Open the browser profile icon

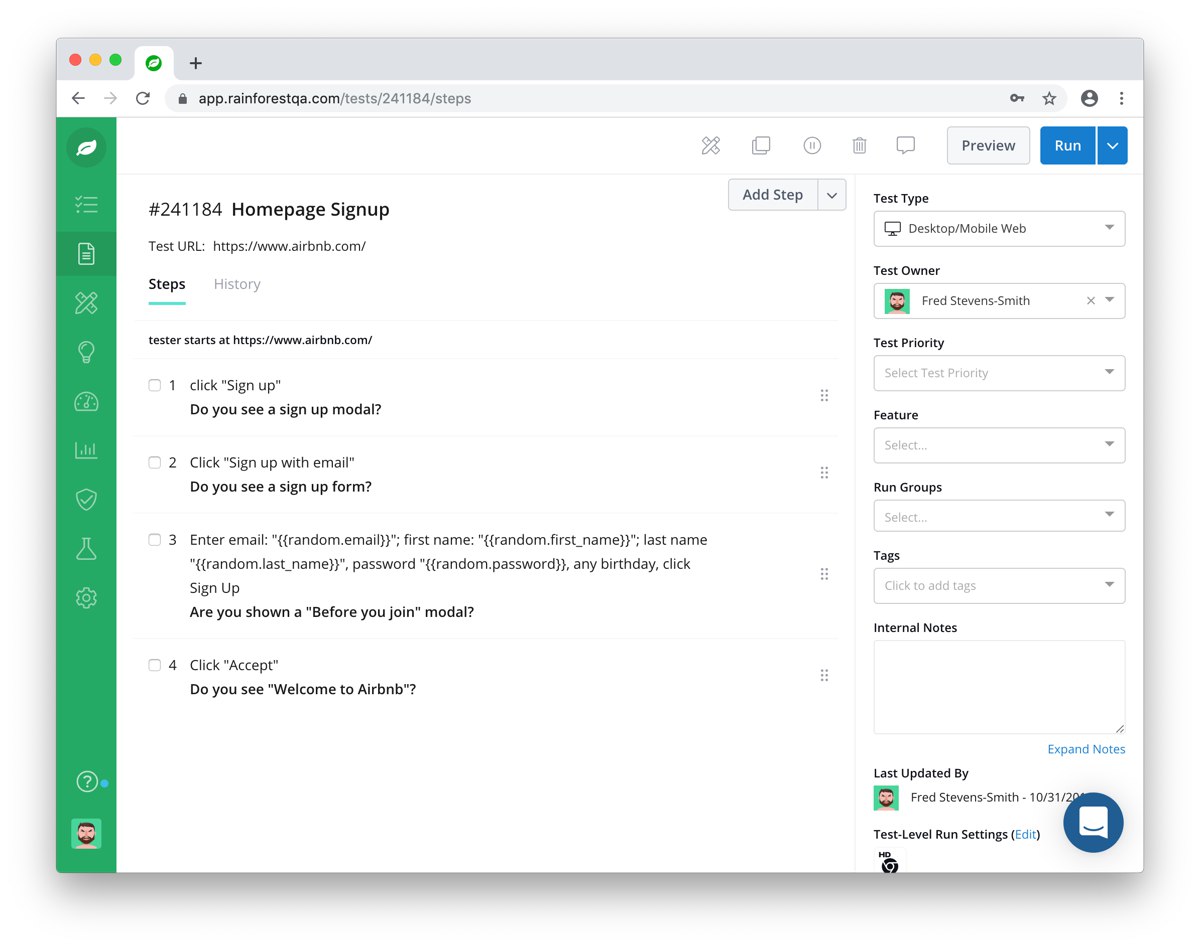[1090, 98]
